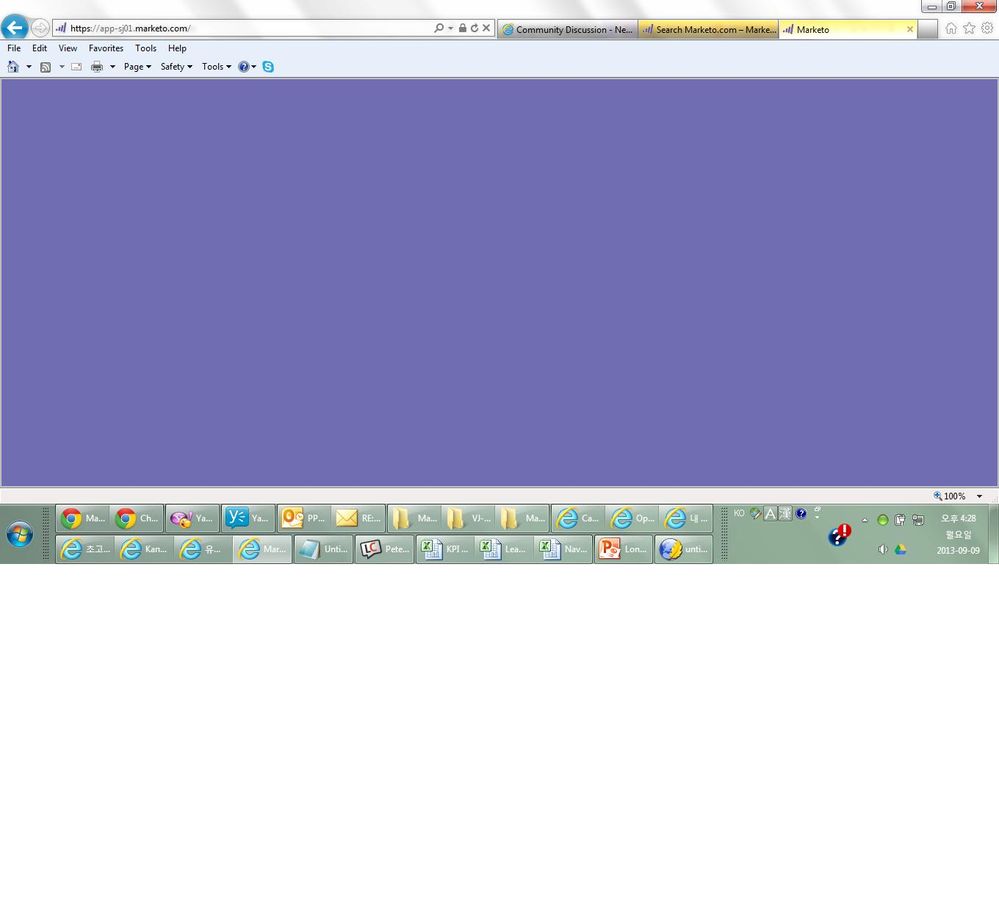Open the zoom level 100% dropdown arrow
999x901 pixels.
(979, 496)
